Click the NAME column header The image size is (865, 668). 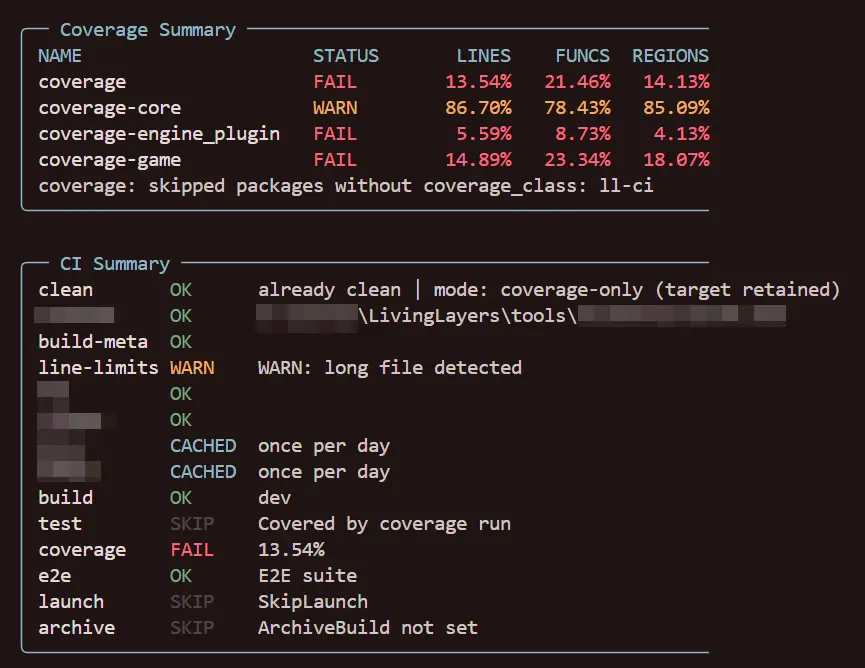coord(60,56)
